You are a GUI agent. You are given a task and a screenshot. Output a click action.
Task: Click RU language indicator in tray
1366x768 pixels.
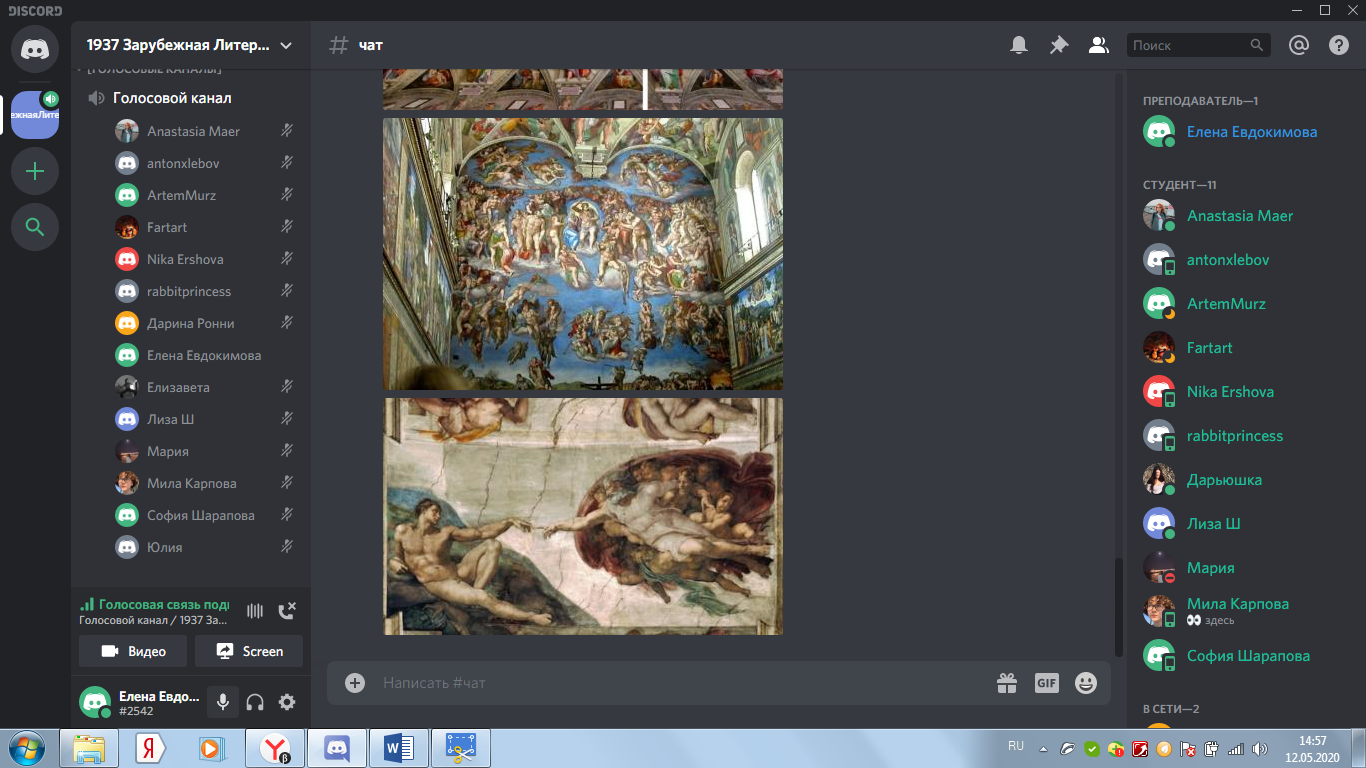[1016, 746]
